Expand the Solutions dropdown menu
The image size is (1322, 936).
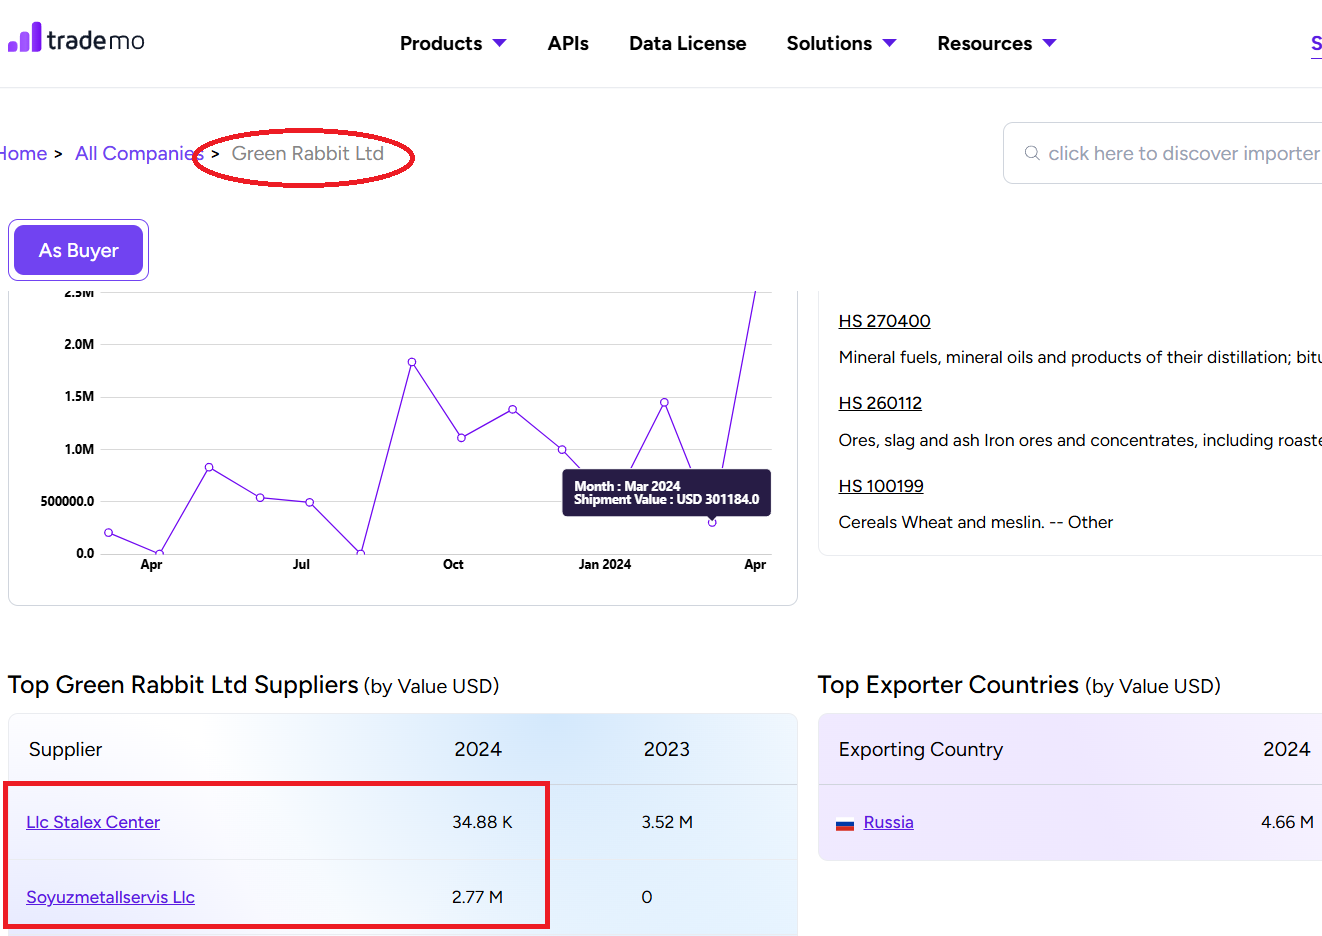click(841, 43)
